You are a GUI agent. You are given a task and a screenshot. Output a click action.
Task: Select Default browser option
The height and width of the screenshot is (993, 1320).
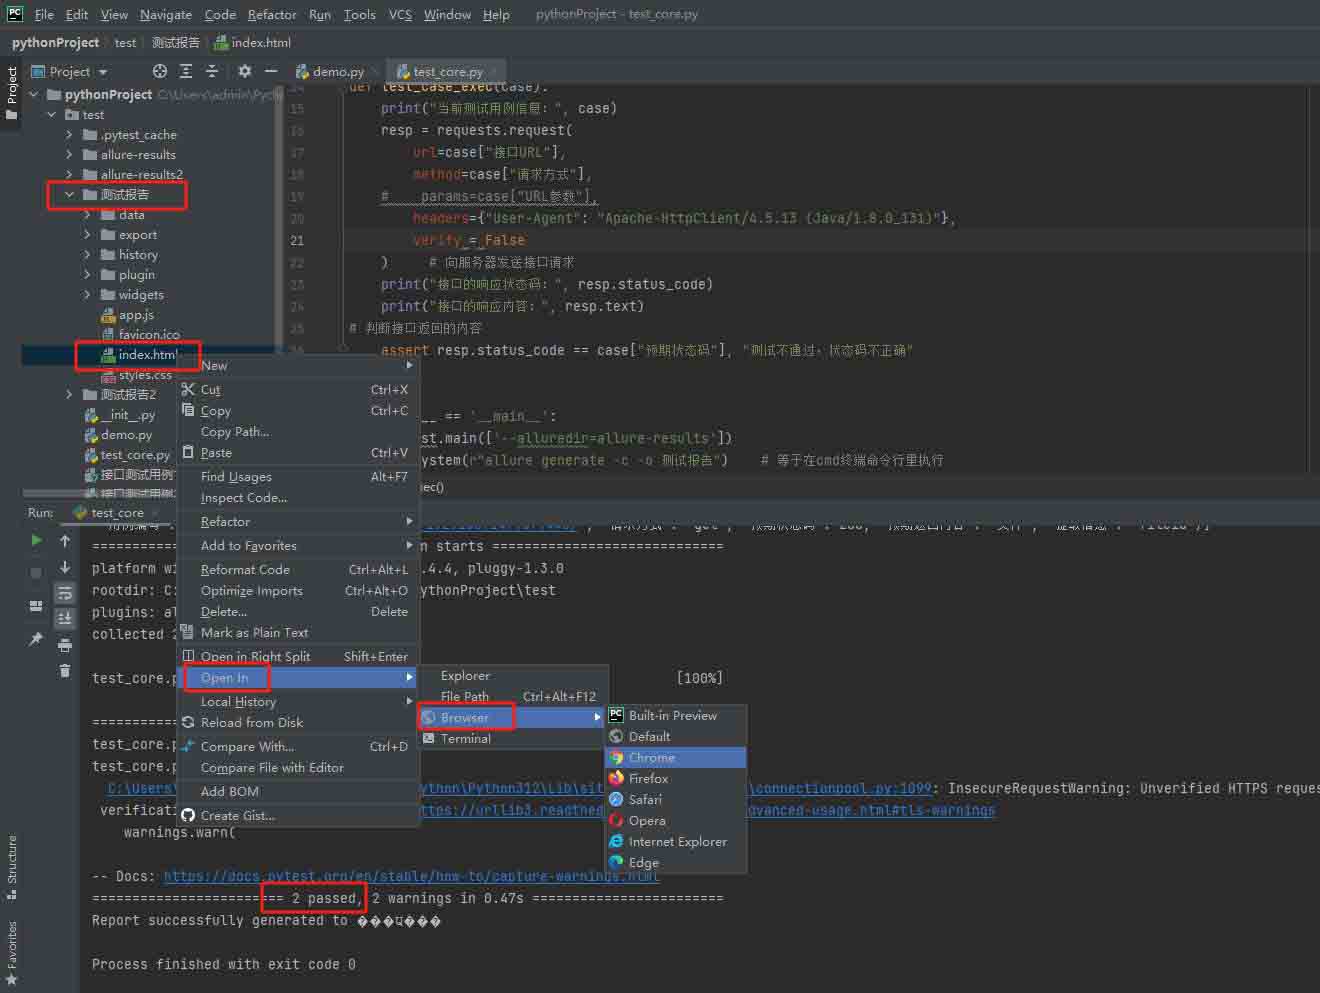pyautogui.click(x=675, y=737)
